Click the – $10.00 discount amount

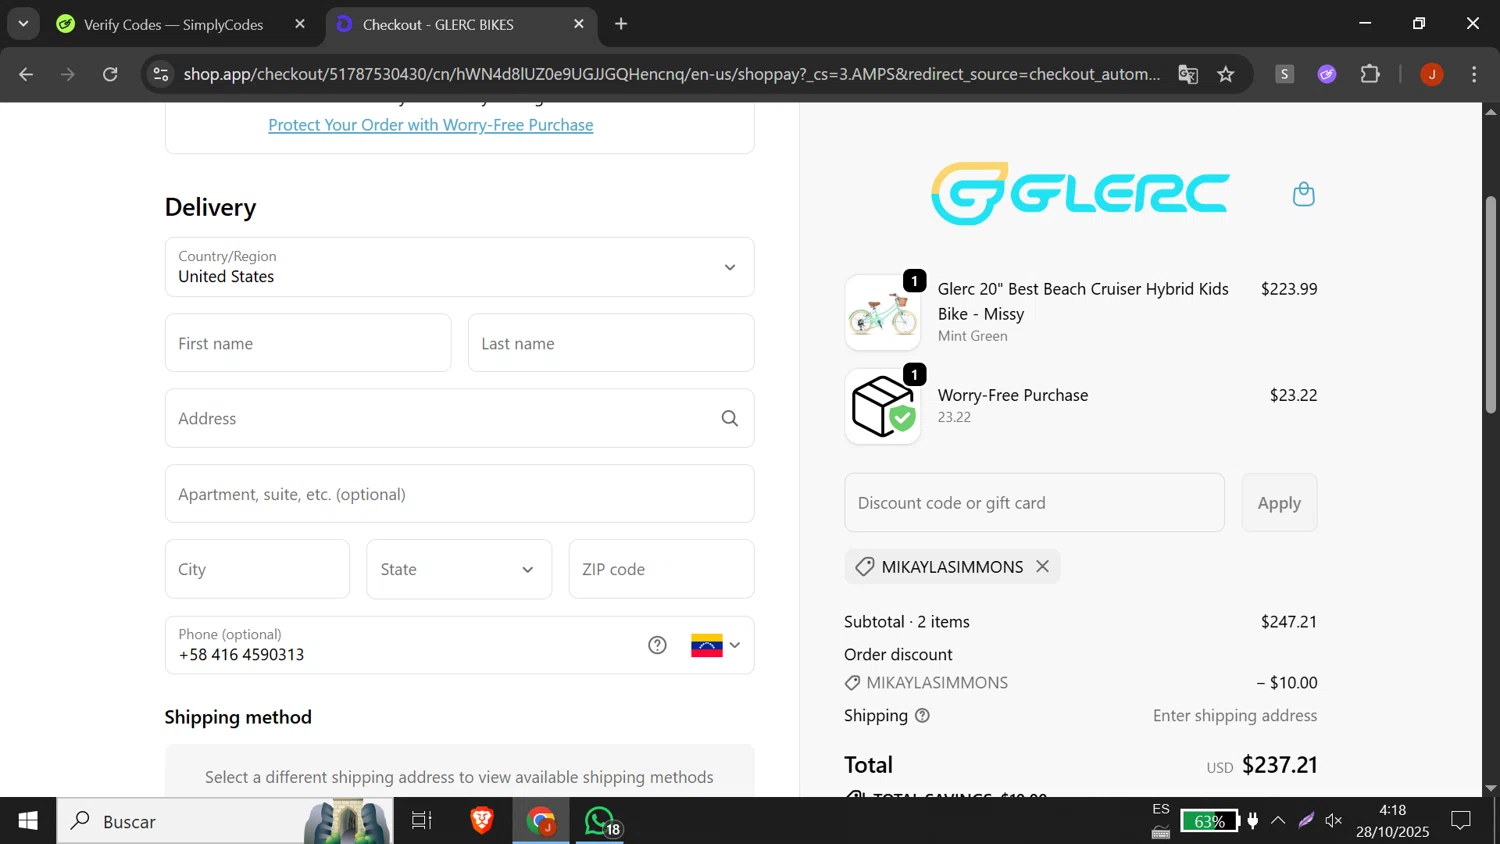(1287, 683)
